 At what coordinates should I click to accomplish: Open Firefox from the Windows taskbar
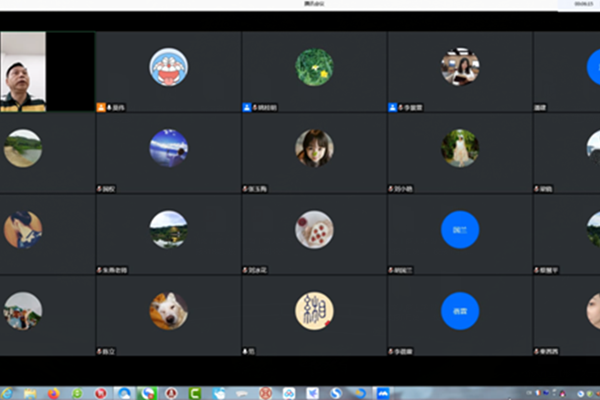[53, 392]
